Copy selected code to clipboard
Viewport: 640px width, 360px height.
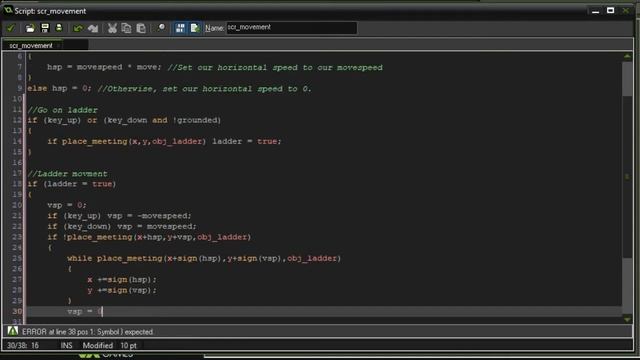point(127,28)
